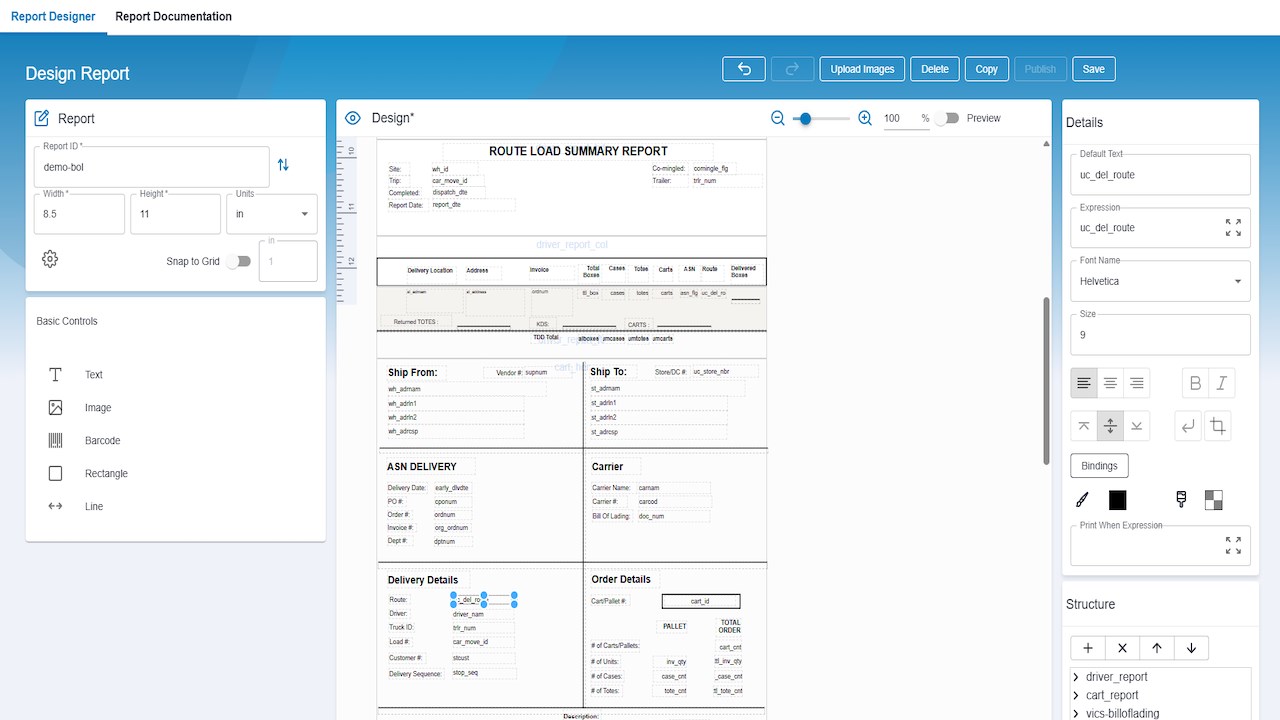Turn on Snap to Grid
1280x720 pixels.
pos(238,261)
